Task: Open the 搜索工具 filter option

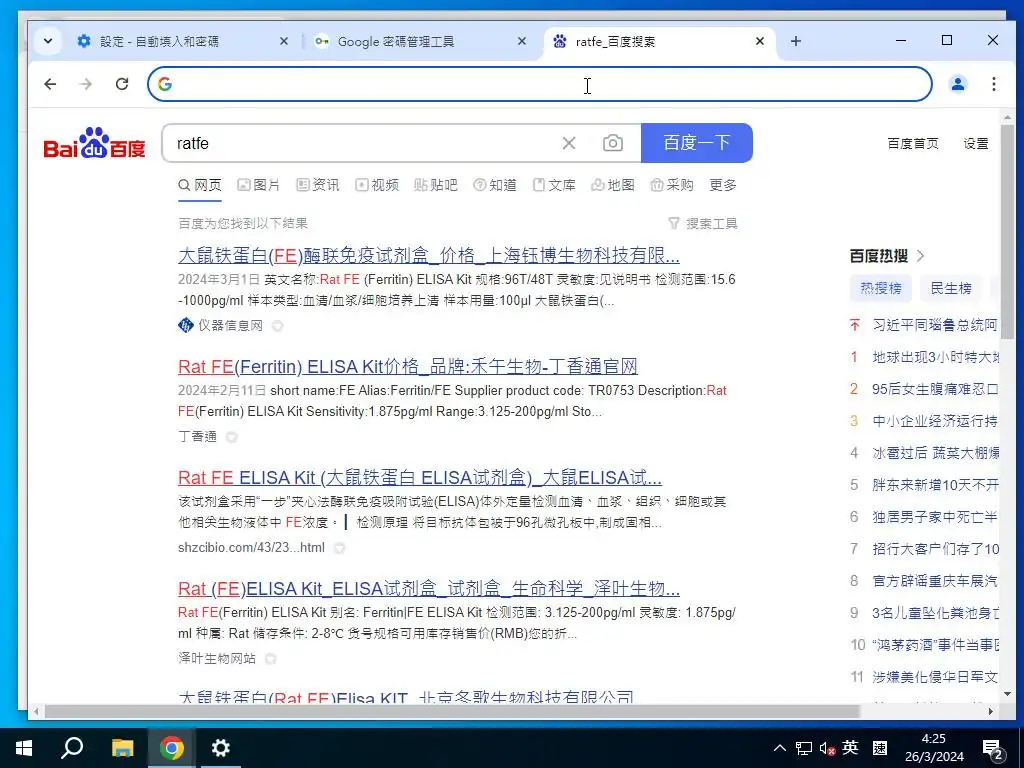Action: (x=703, y=224)
